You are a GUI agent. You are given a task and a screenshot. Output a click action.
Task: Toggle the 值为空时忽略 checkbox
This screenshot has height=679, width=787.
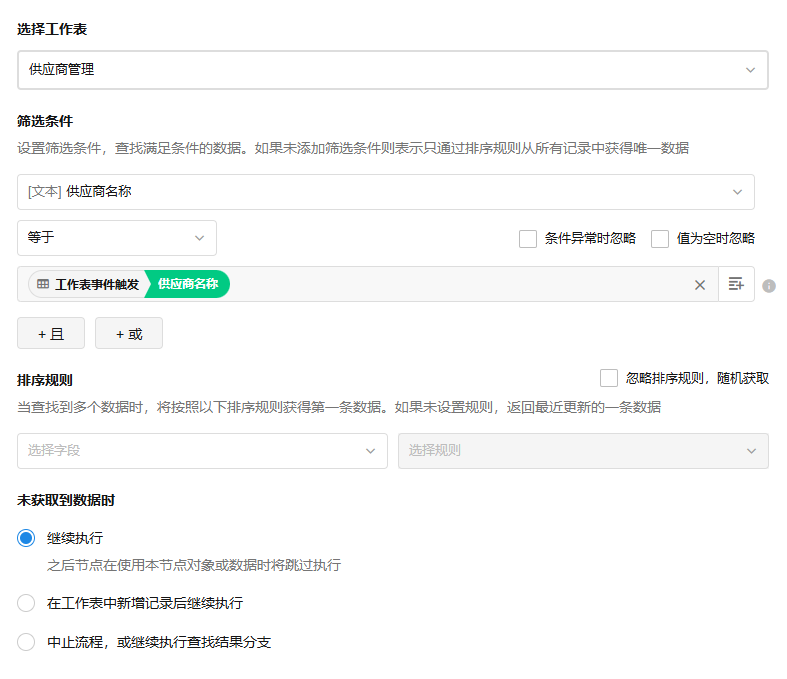click(x=660, y=239)
